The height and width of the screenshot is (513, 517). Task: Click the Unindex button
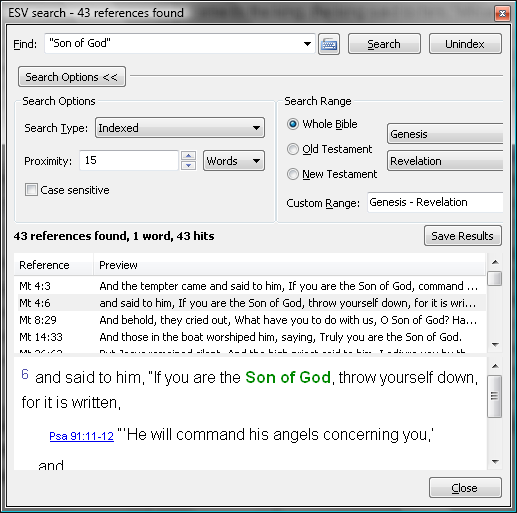tap(465, 44)
